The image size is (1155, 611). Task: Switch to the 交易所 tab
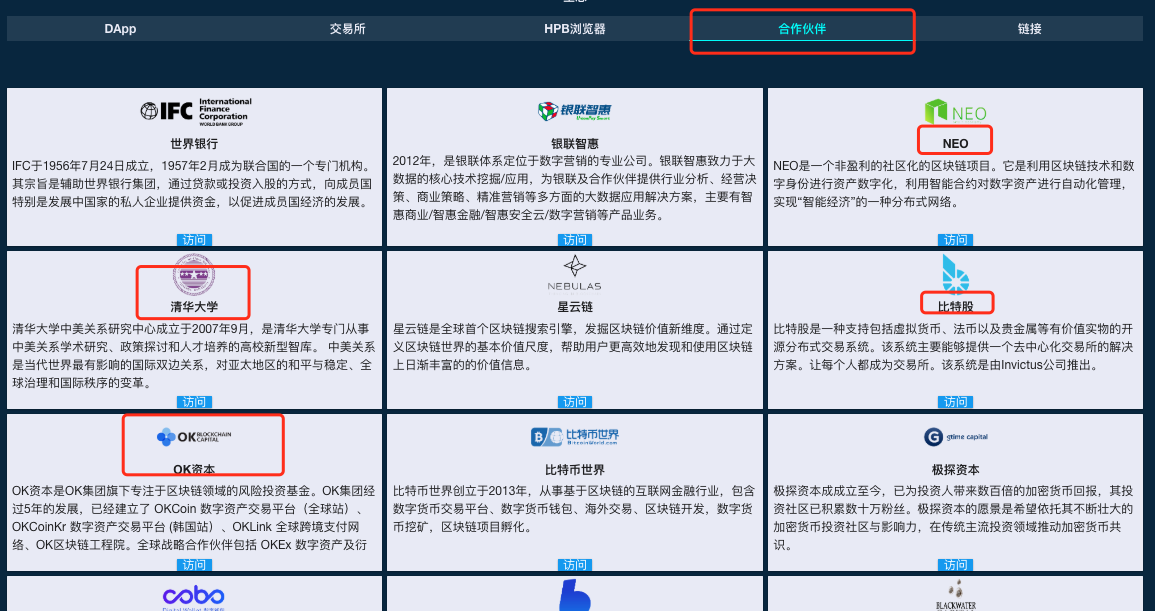coord(348,29)
